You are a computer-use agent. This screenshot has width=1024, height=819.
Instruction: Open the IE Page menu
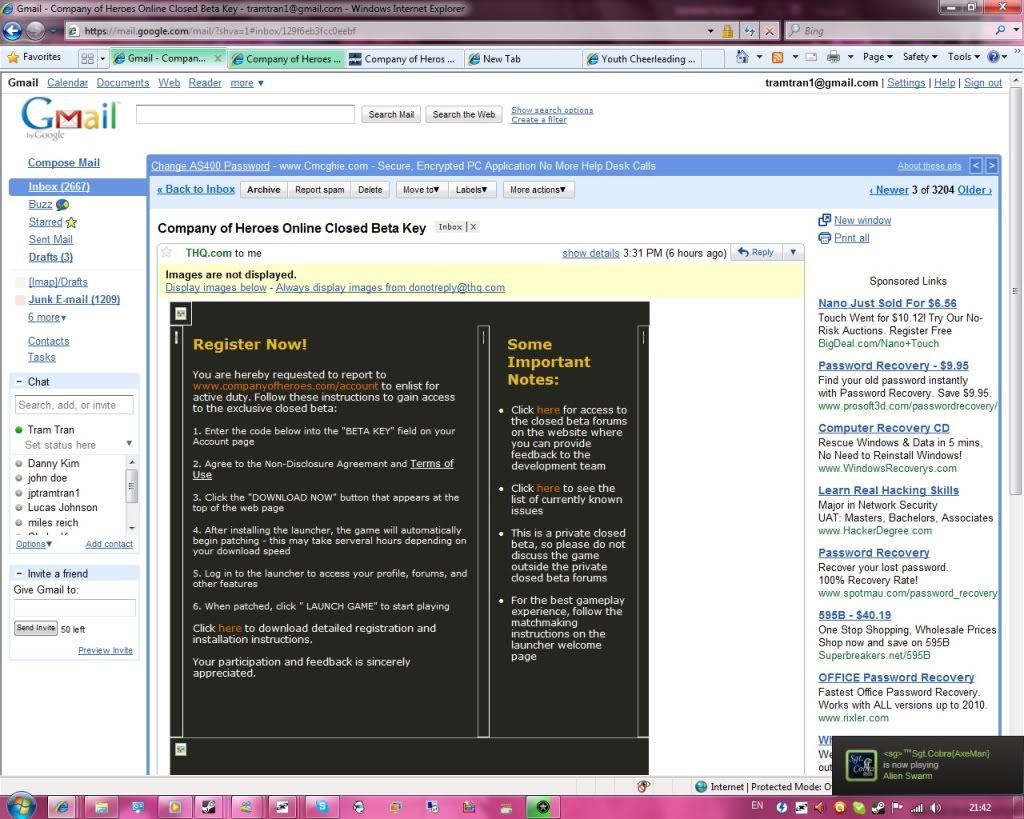coord(877,57)
